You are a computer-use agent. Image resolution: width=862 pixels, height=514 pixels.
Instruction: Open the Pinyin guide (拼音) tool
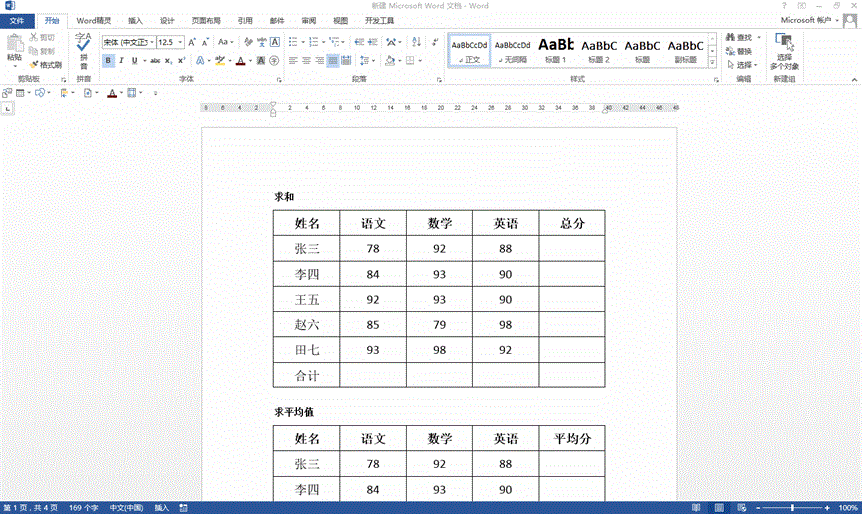click(83, 50)
